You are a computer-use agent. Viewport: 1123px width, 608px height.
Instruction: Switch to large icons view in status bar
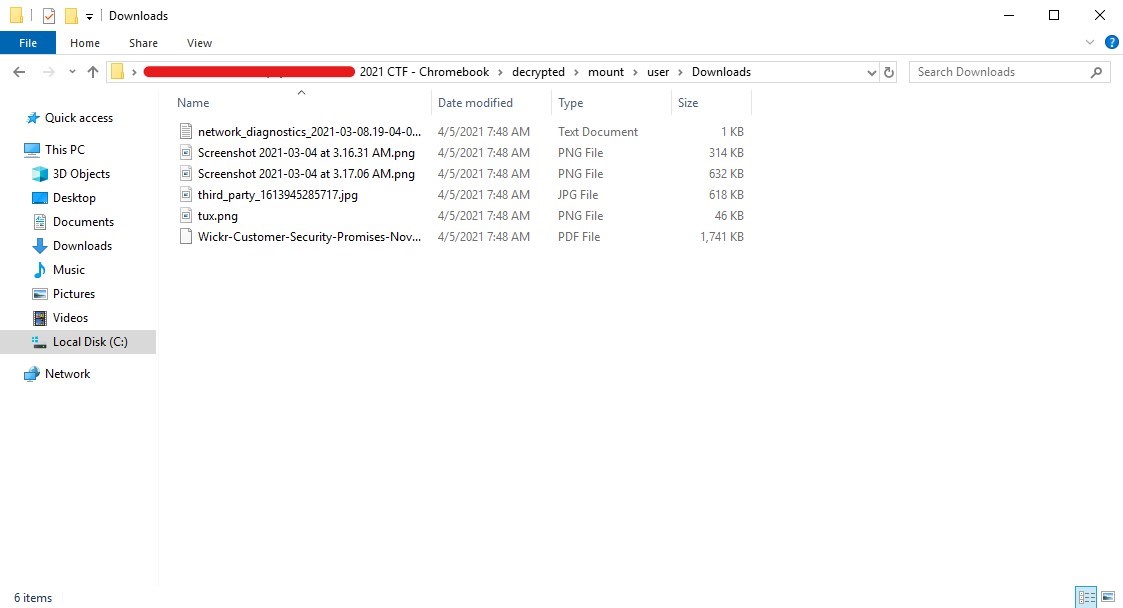point(1107,597)
